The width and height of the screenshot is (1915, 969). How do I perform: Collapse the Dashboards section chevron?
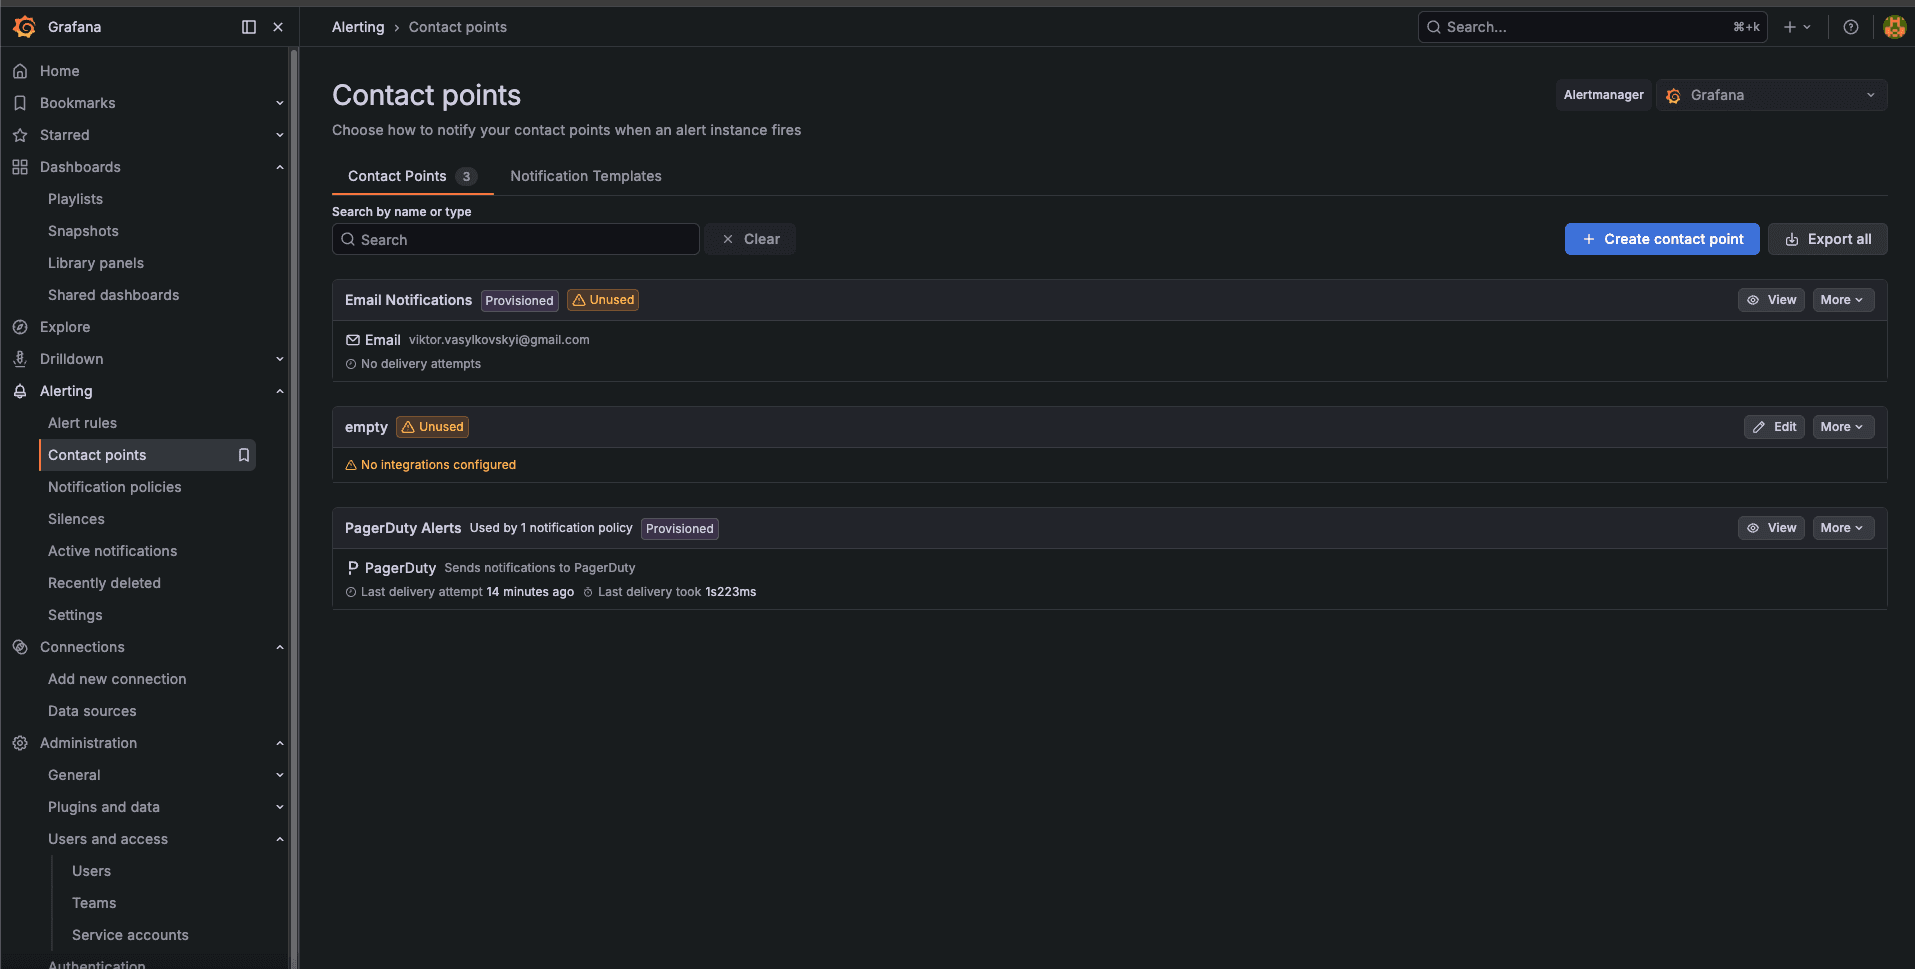(280, 167)
